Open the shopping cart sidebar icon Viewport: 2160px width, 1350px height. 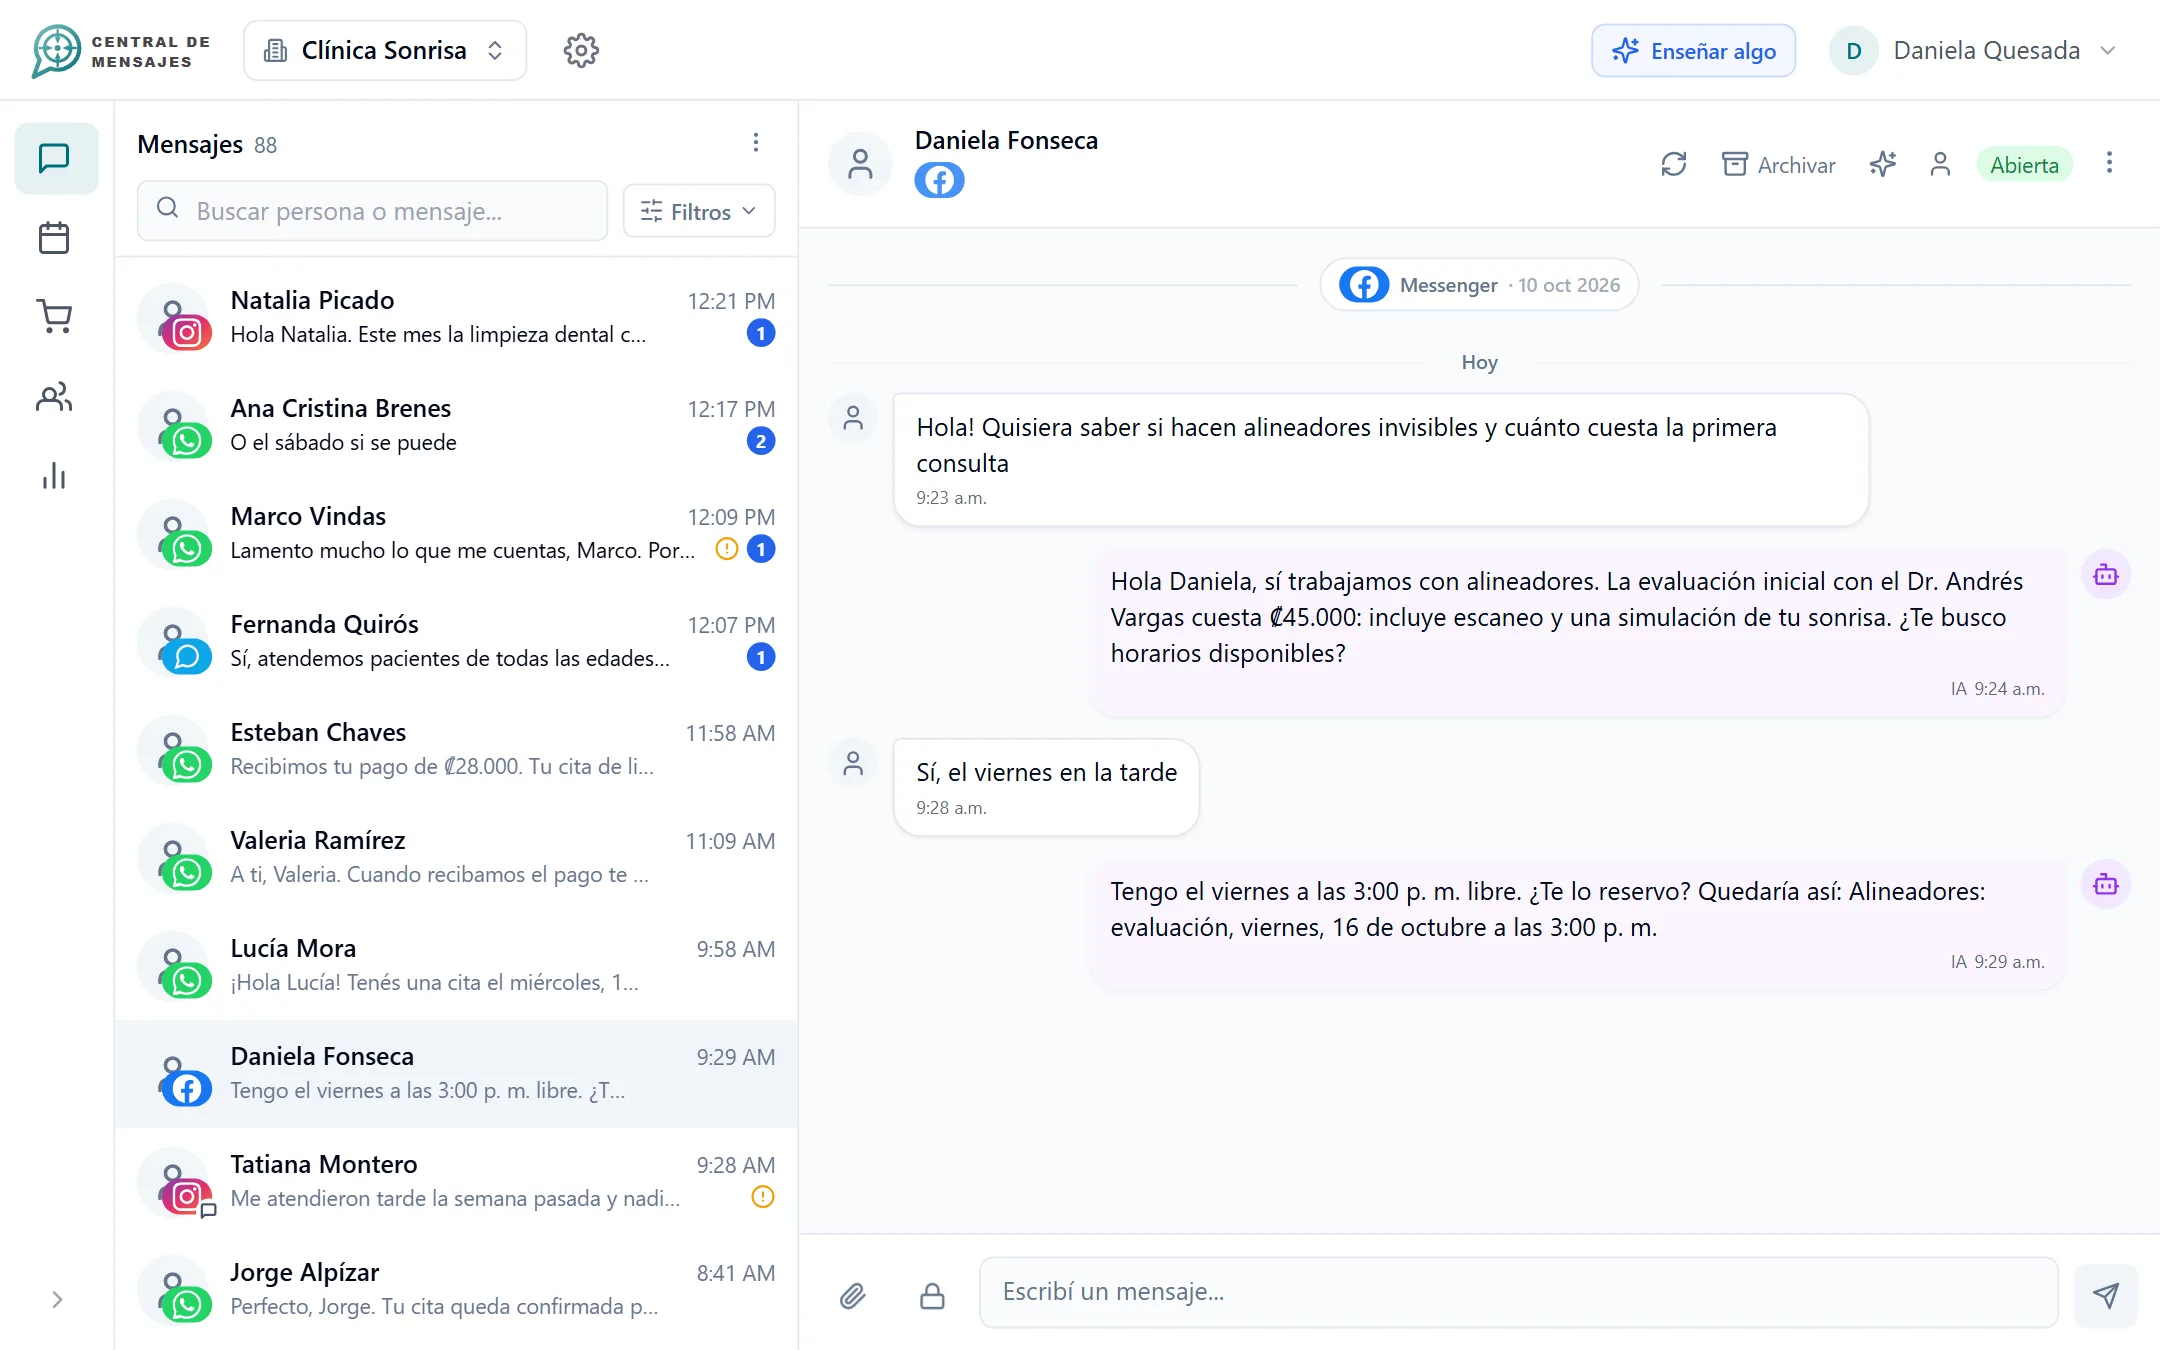click(x=55, y=317)
